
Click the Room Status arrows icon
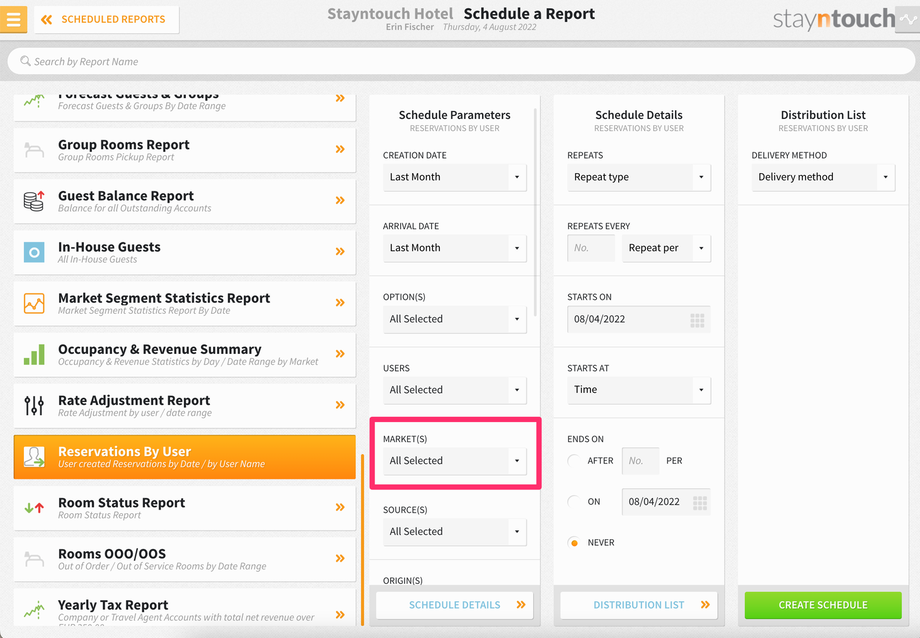click(34, 508)
